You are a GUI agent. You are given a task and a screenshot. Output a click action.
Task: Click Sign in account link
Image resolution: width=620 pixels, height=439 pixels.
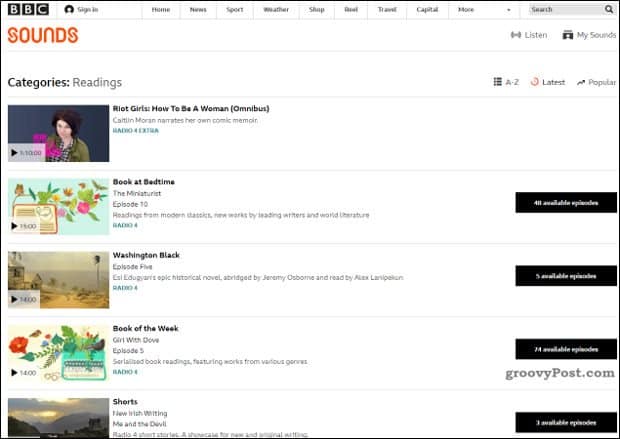point(82,9)
